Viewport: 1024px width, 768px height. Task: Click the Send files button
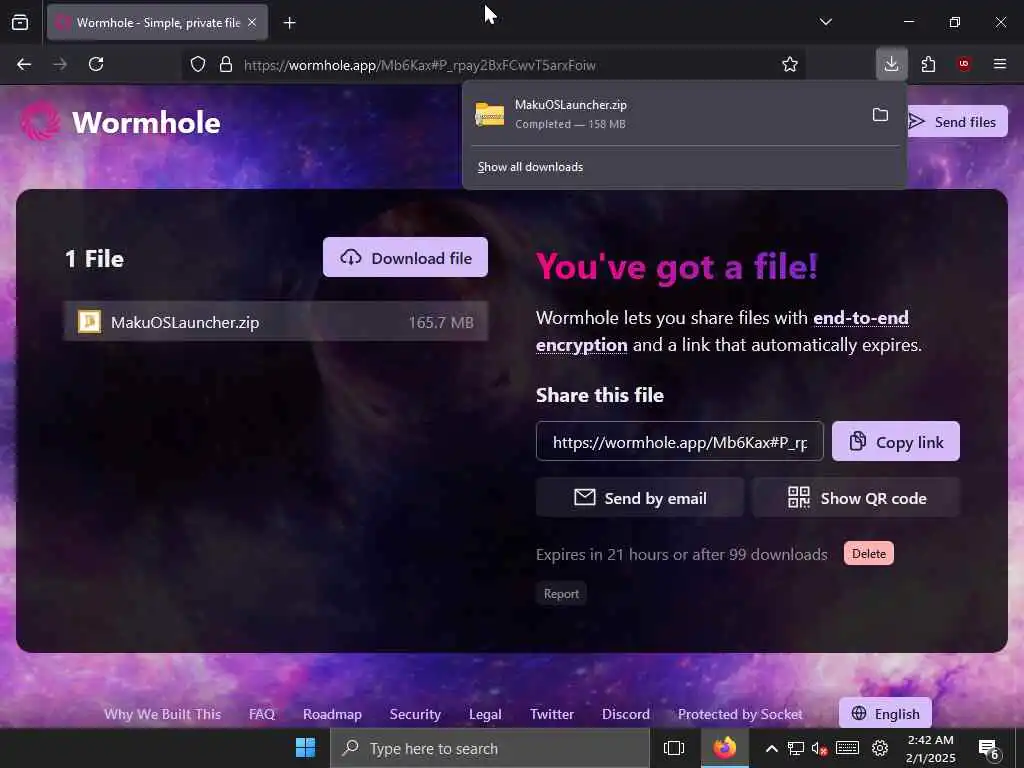[x=955, y=122]
